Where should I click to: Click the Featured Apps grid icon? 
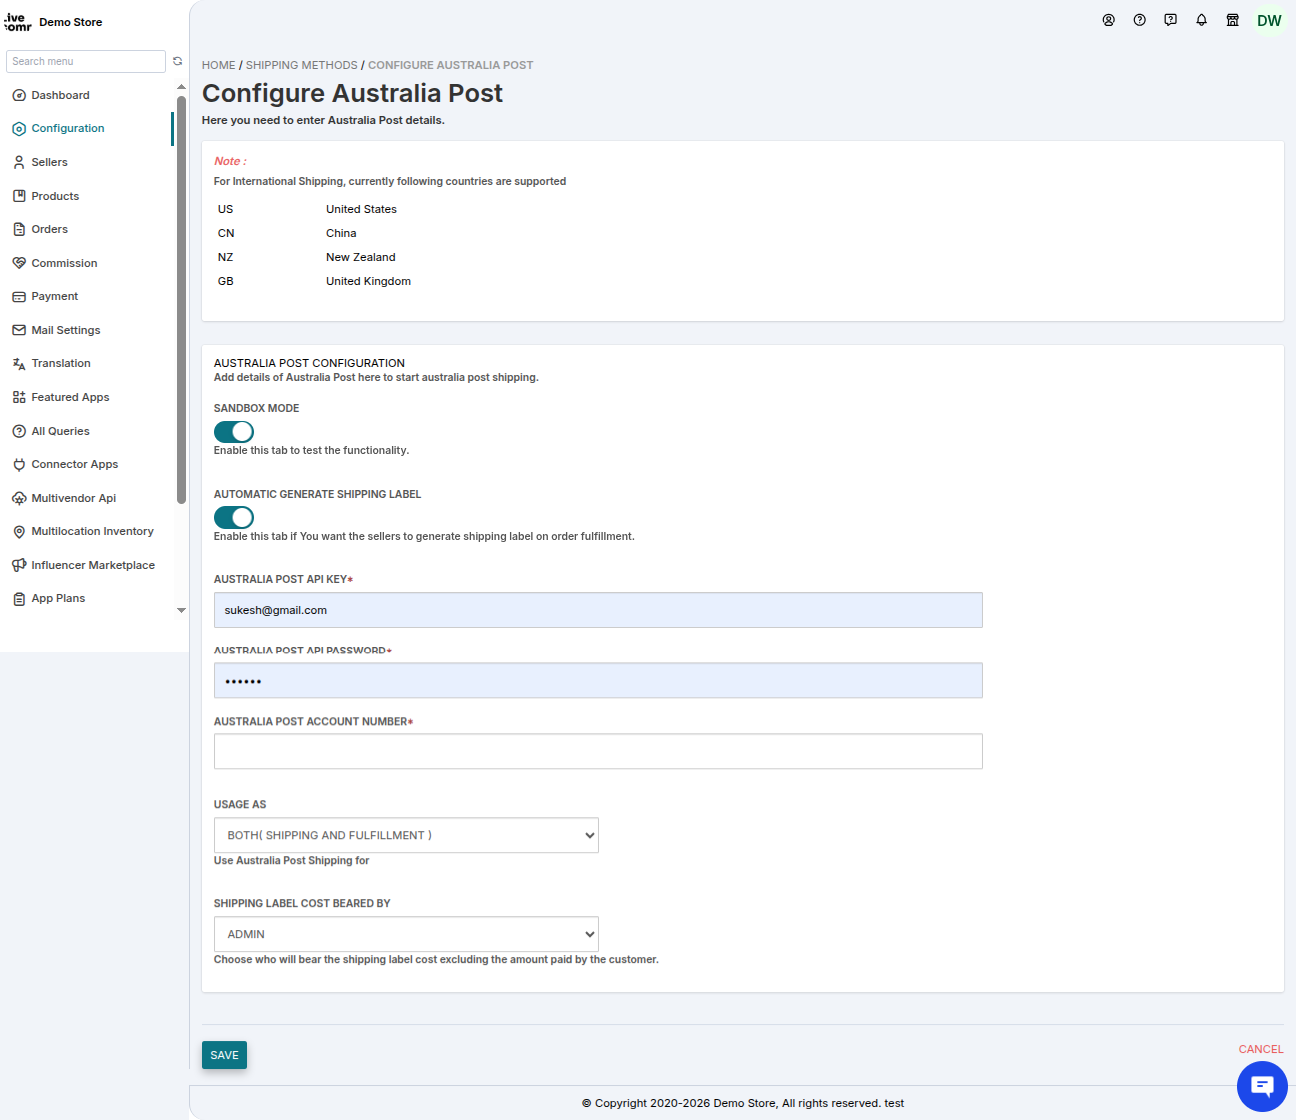tap(19, 397)
